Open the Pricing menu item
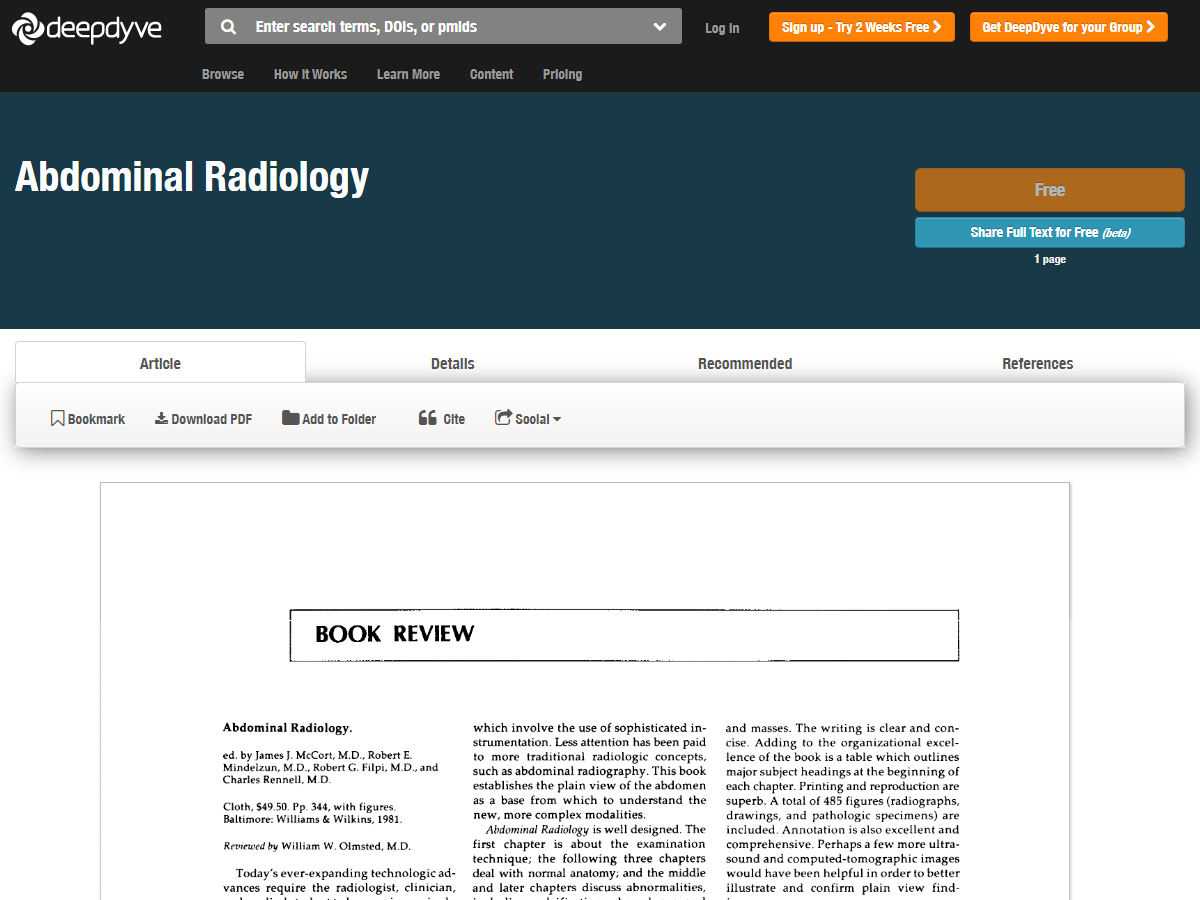The width and height of the screenshot is (1200, 900). 562,74
